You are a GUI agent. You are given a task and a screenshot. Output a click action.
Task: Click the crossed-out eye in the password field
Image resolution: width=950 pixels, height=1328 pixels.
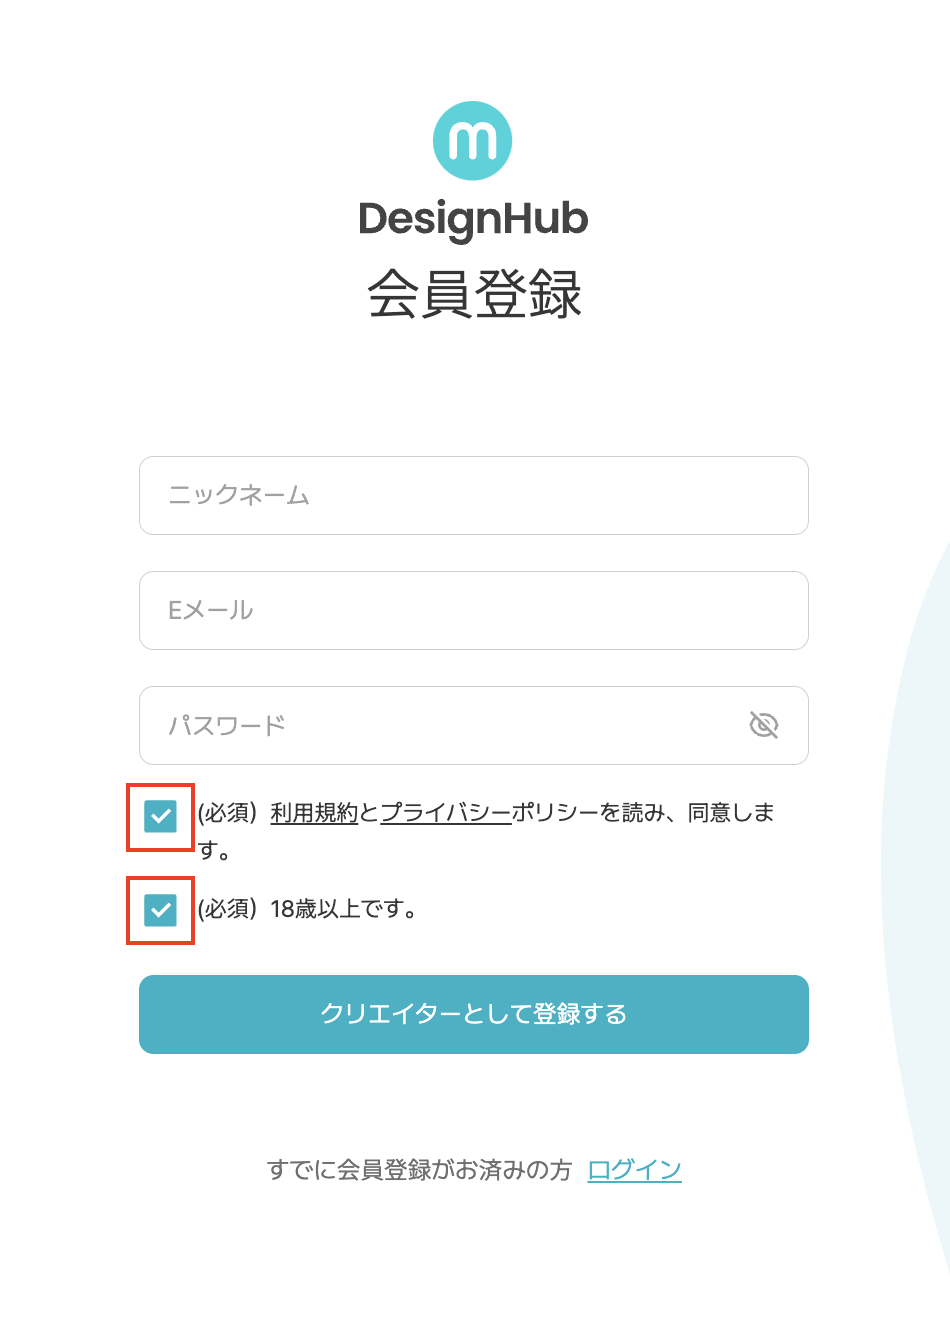(x=763, y=726)
